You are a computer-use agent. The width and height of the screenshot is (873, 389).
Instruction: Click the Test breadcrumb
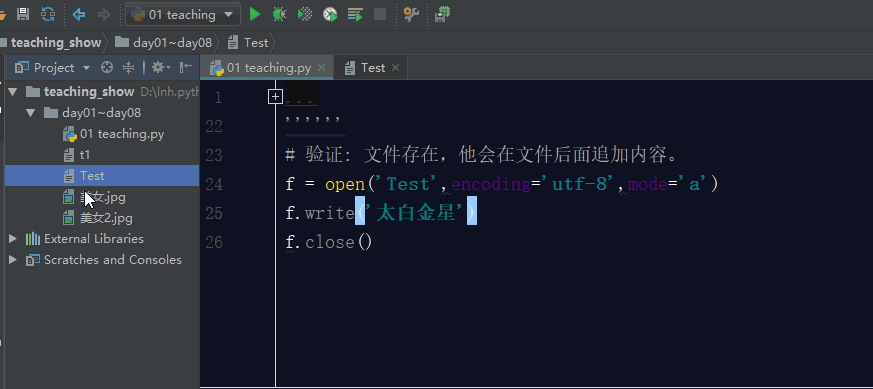click(x=248, y=43)
